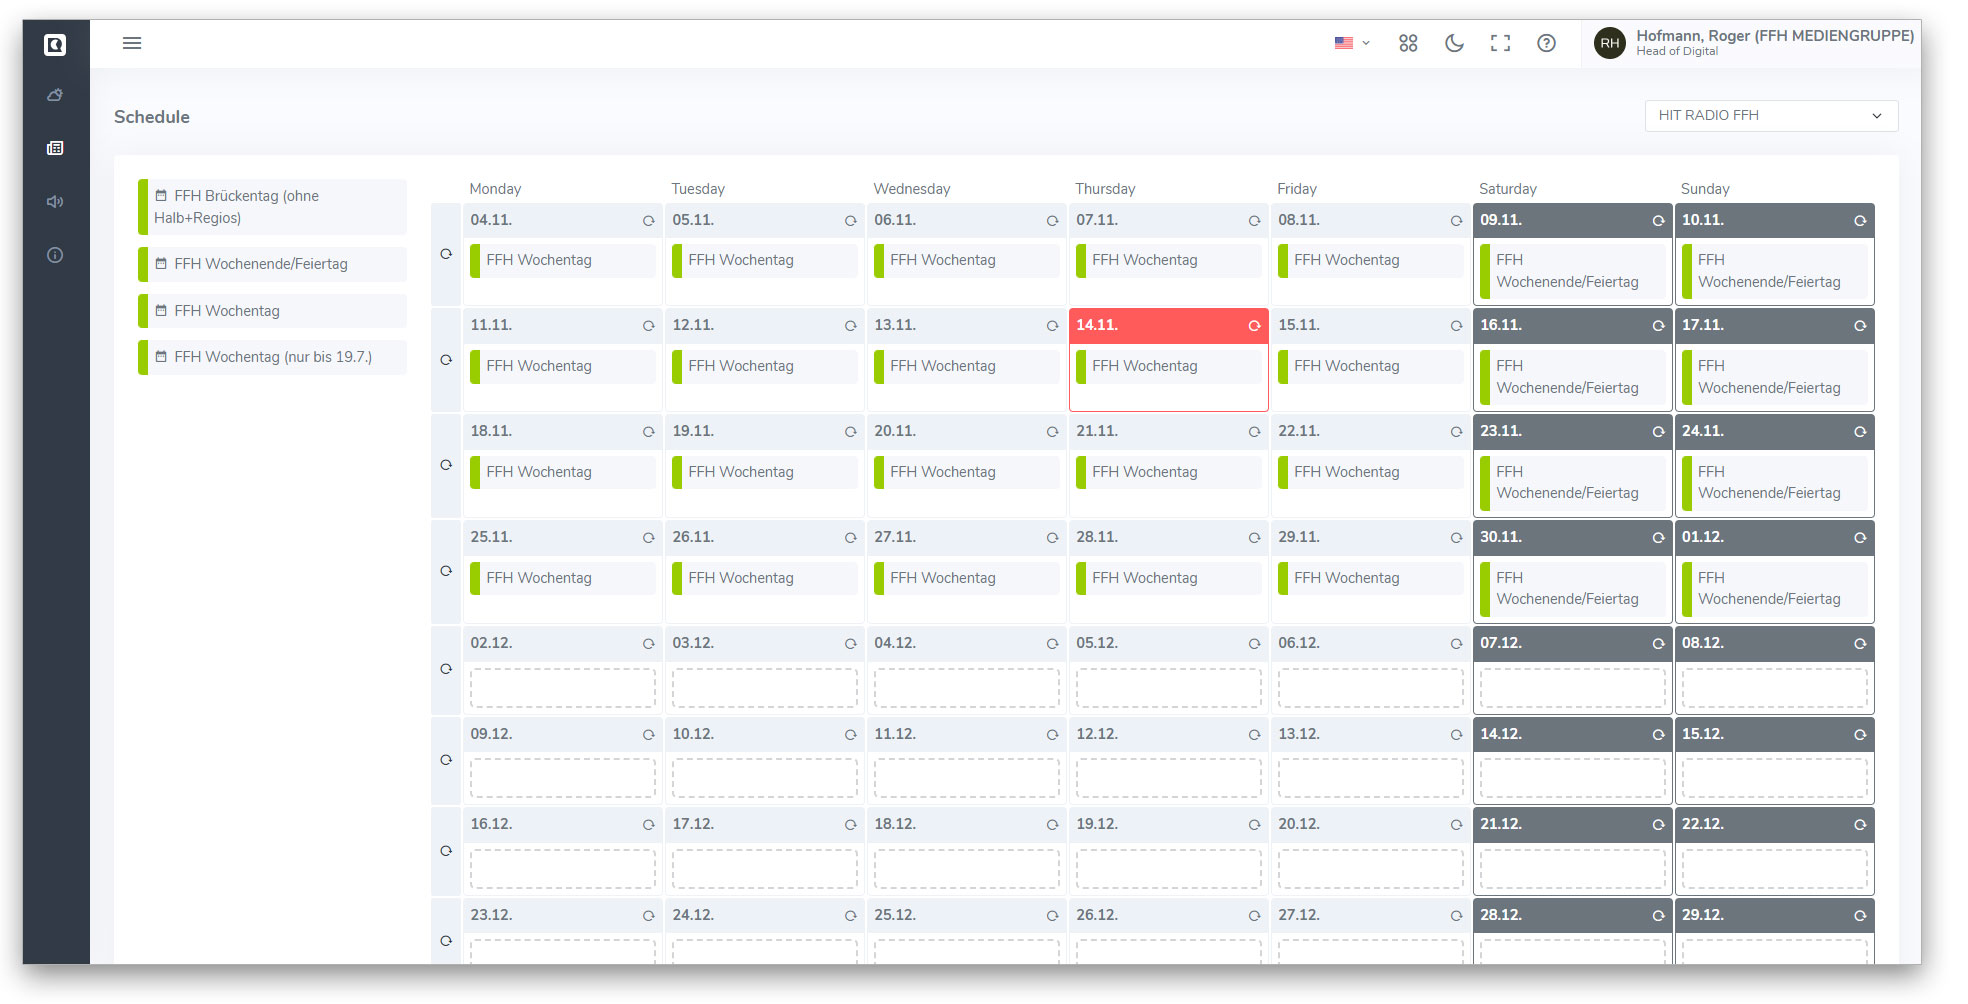Open the speaker audio icon in sidebar

point(56,202)
